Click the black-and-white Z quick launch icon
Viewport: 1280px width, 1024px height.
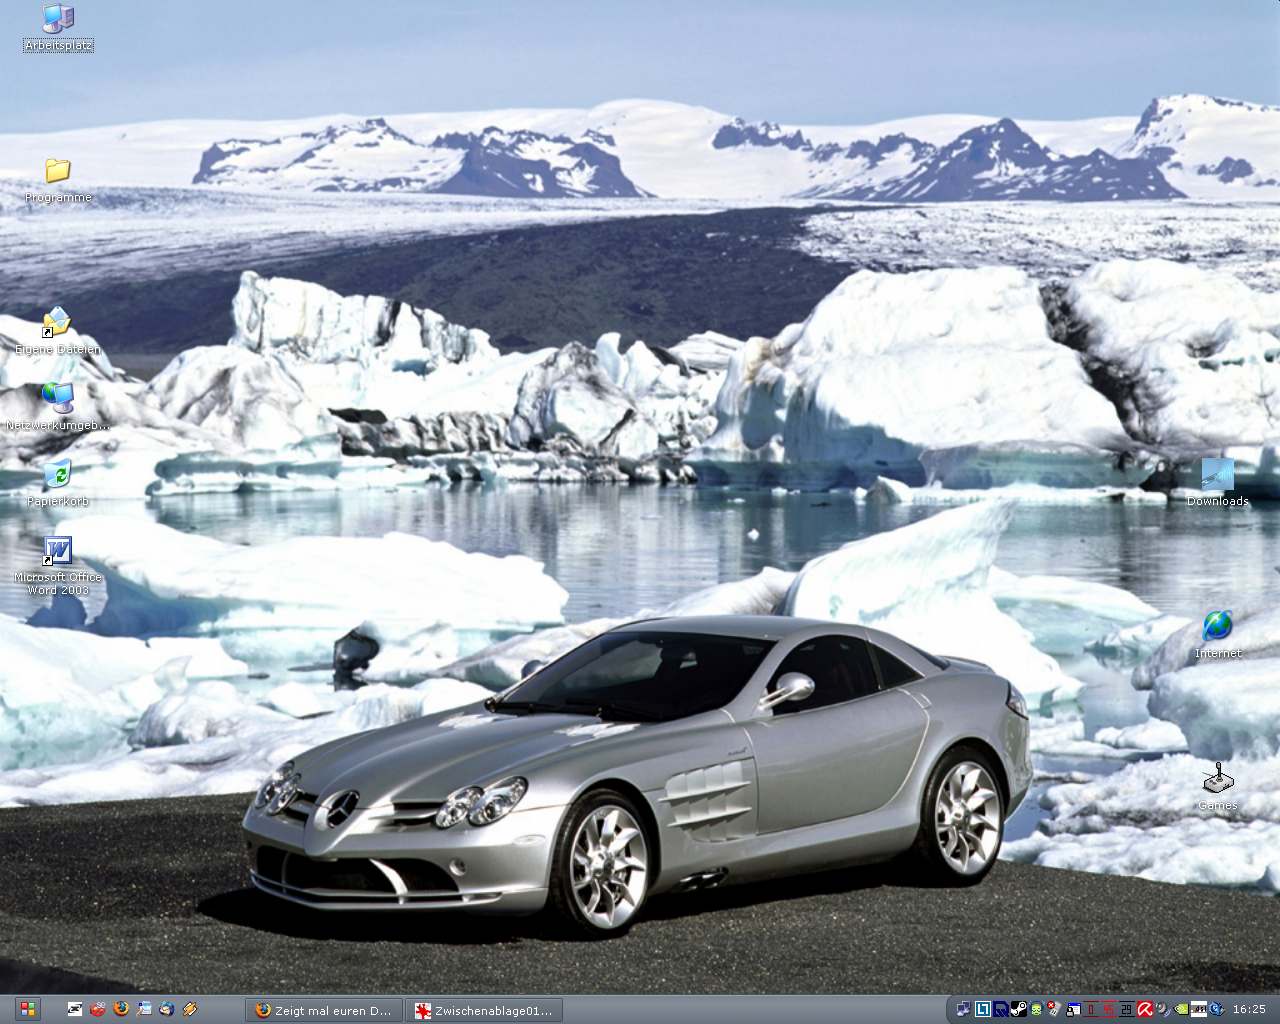(75, 1009)
